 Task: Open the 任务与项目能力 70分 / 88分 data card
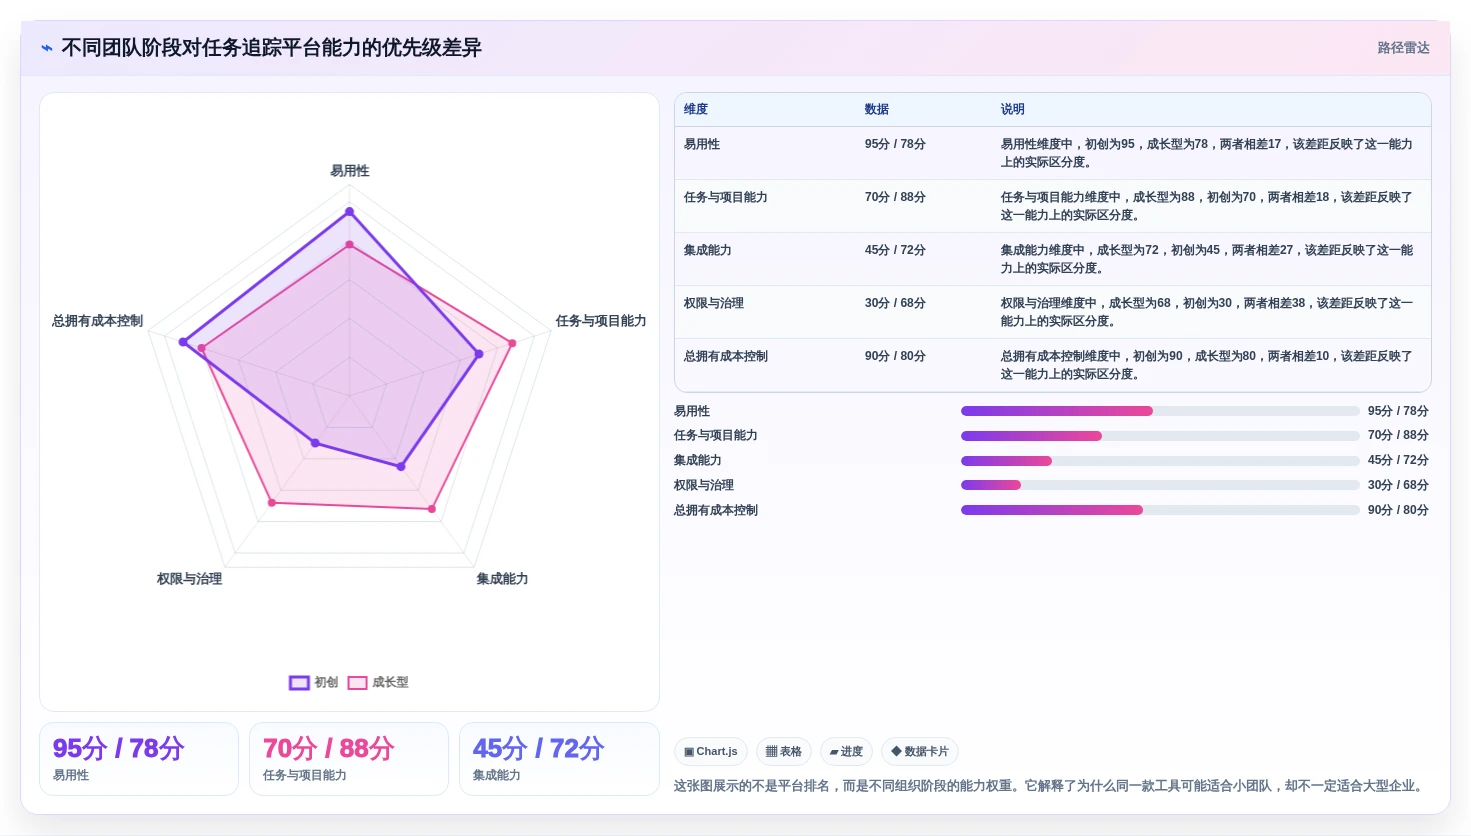click(x=349, y=759)
